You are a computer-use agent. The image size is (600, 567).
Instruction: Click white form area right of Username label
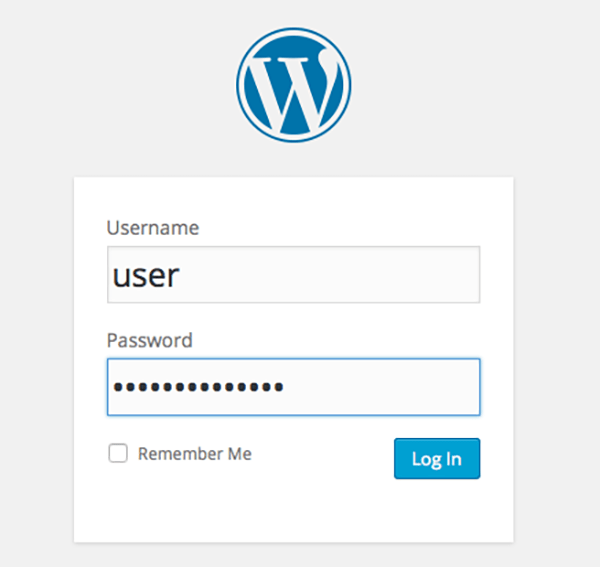[380, 228]
